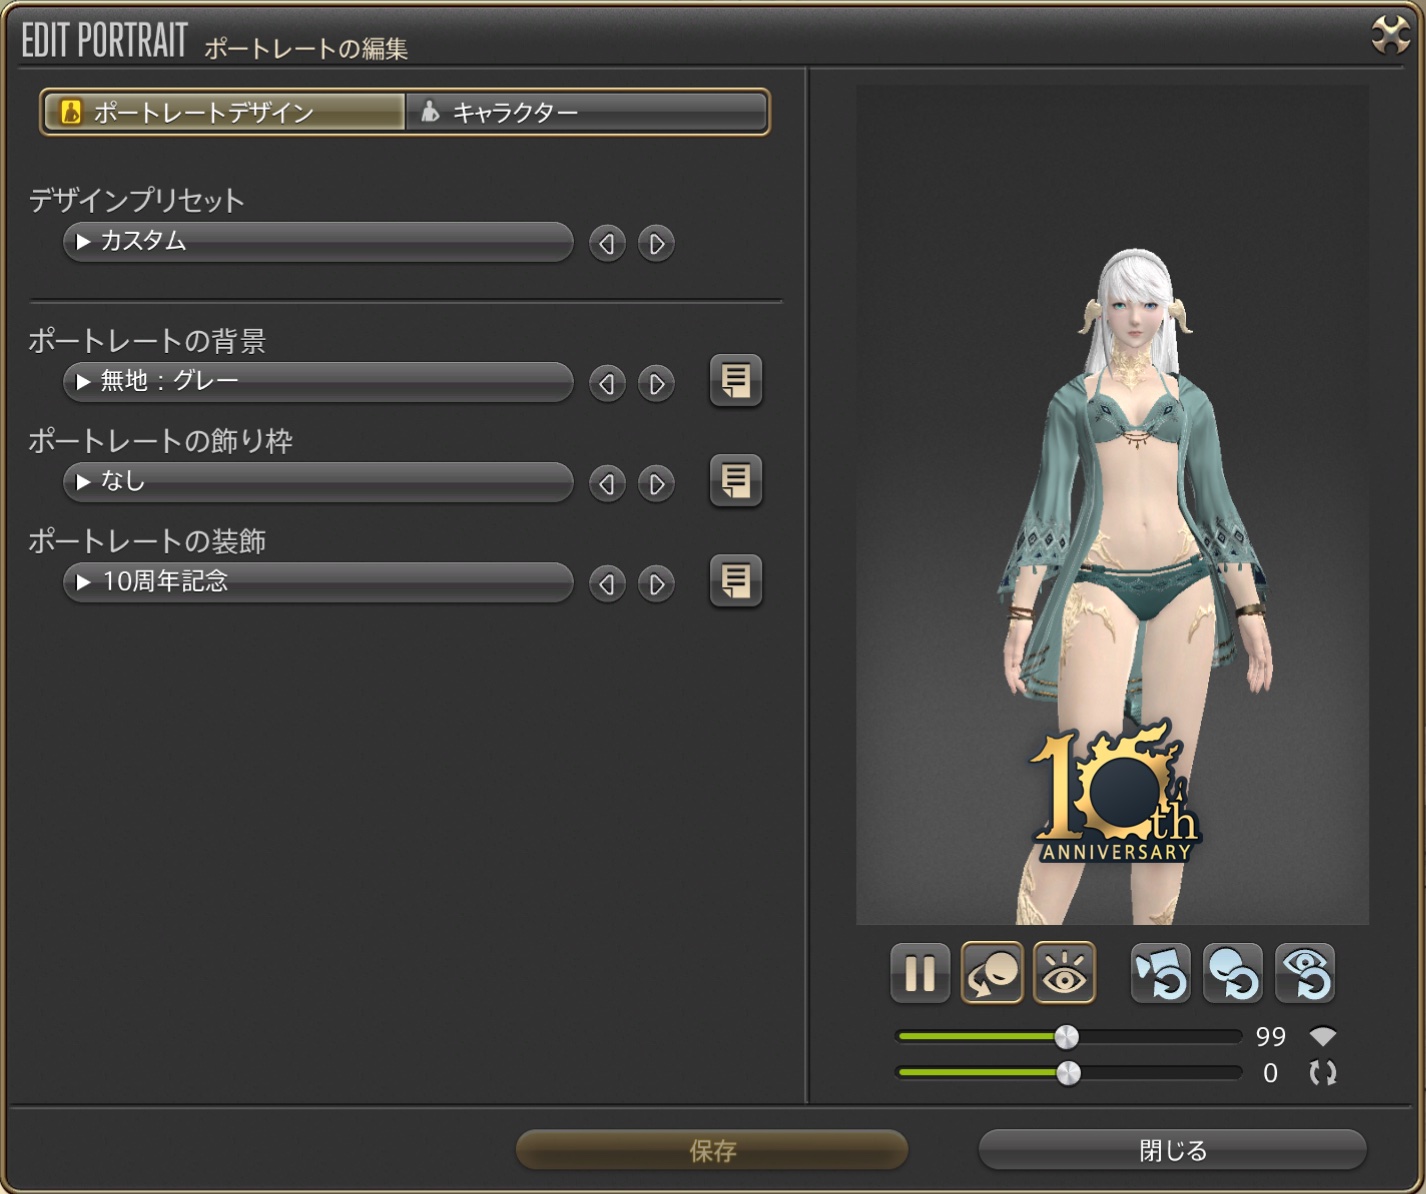Open background list icon beside 無地：グレー
Image resolution: width=1426 pixels, height=1194 pixels.
coord(736,380)
